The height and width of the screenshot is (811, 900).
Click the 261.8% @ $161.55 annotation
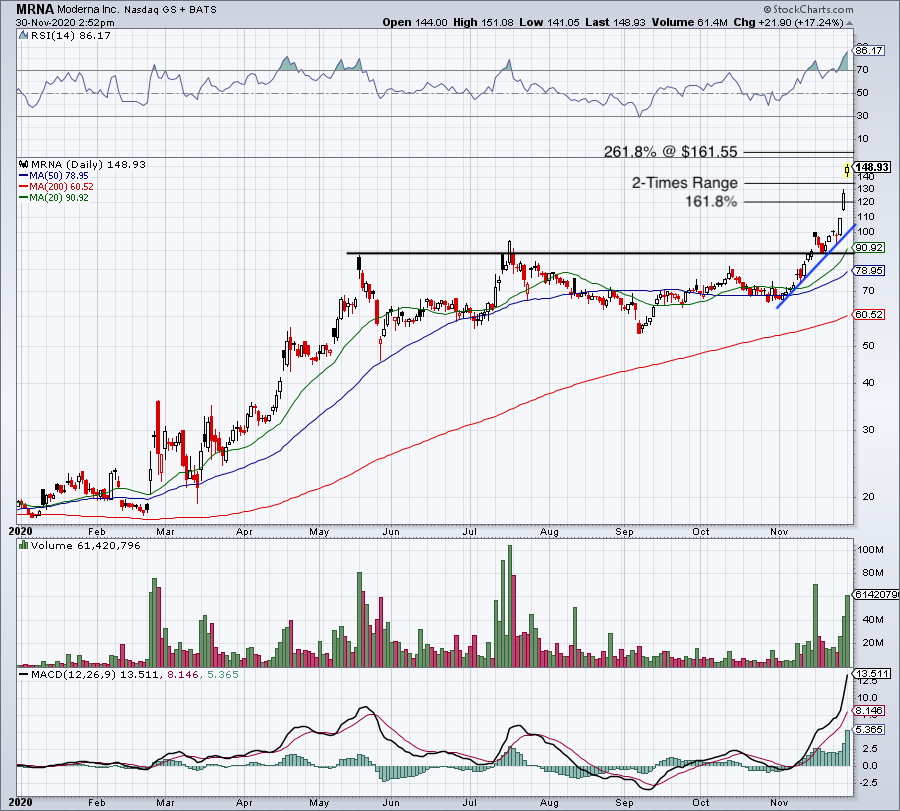coord(670,152)
